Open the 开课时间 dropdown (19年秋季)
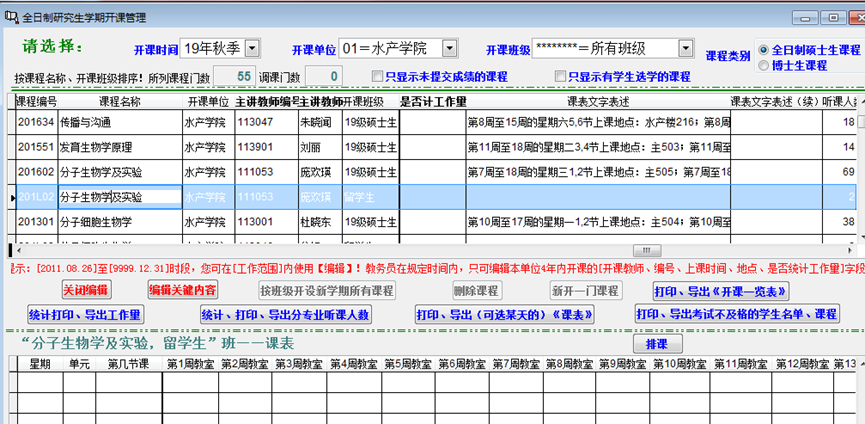Image resolution: width=865 pixels, height=424 pixels. click(x=251, y=48)
